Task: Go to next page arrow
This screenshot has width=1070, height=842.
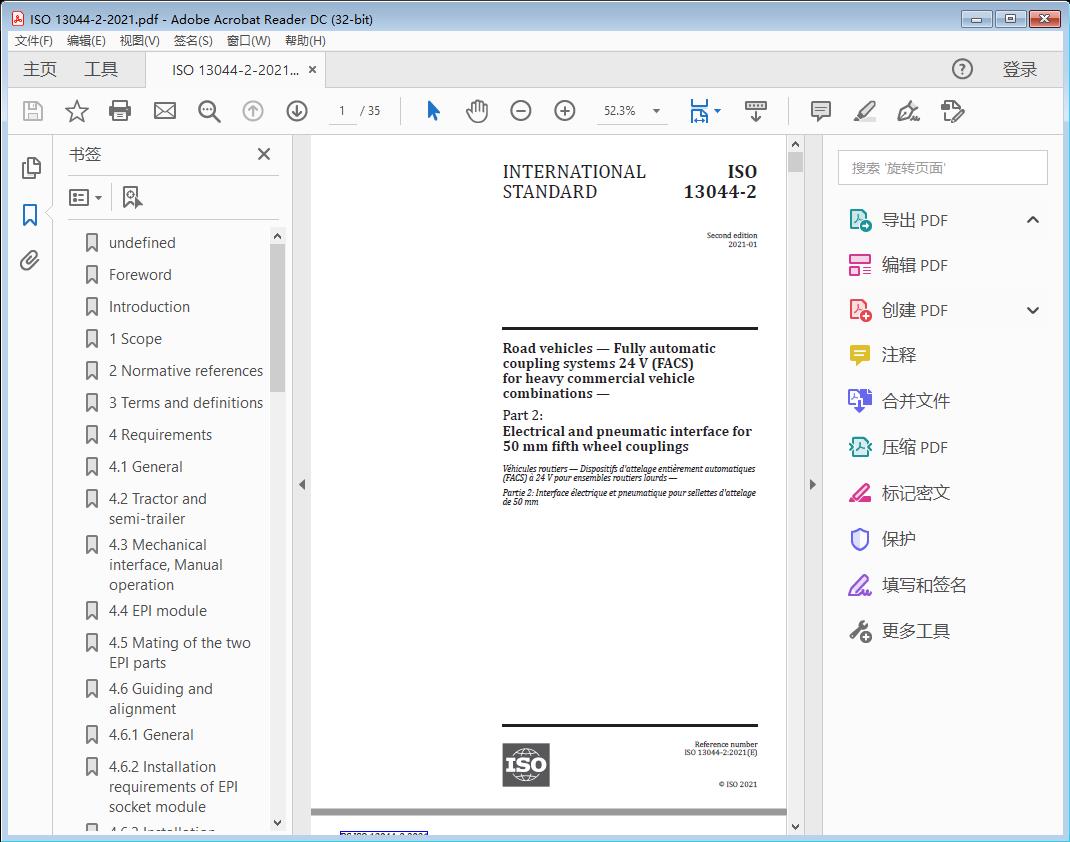Action: (297, 111)
